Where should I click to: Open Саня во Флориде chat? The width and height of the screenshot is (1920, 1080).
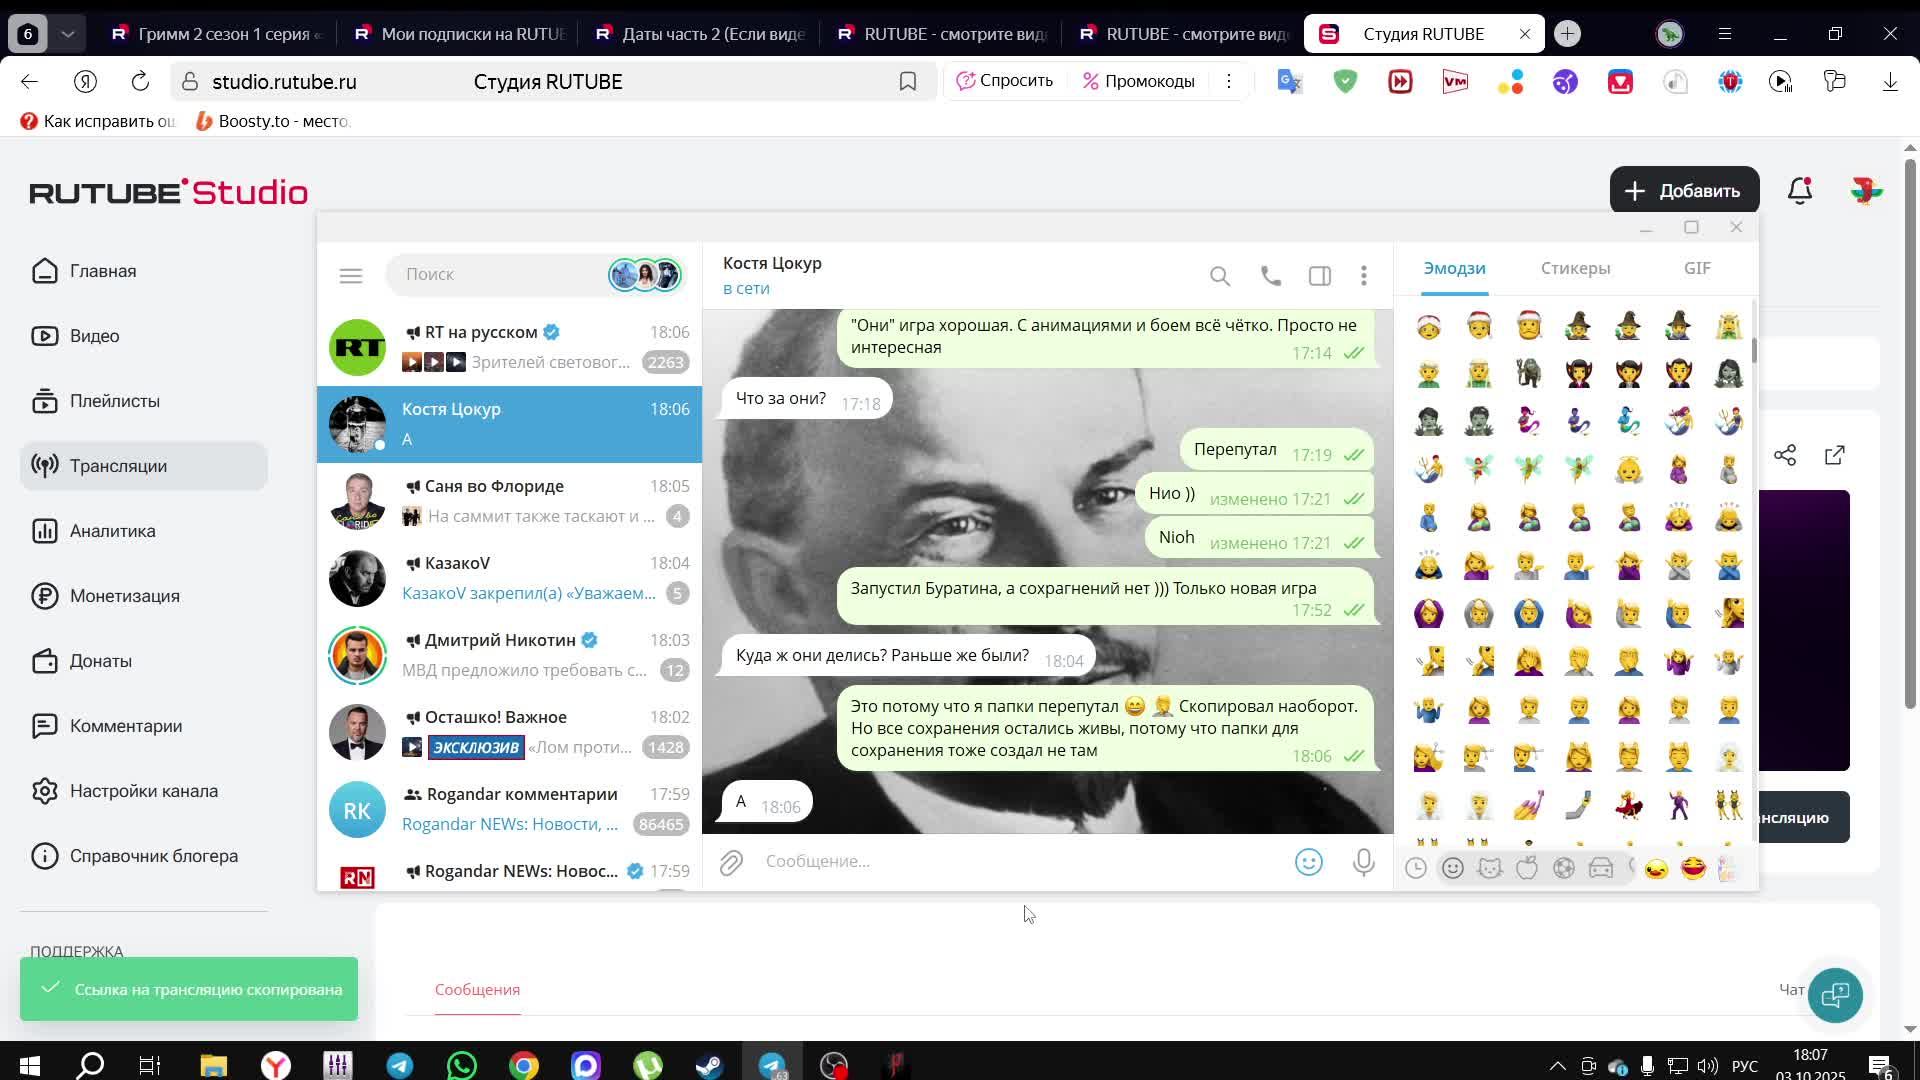tap(509, 501)
